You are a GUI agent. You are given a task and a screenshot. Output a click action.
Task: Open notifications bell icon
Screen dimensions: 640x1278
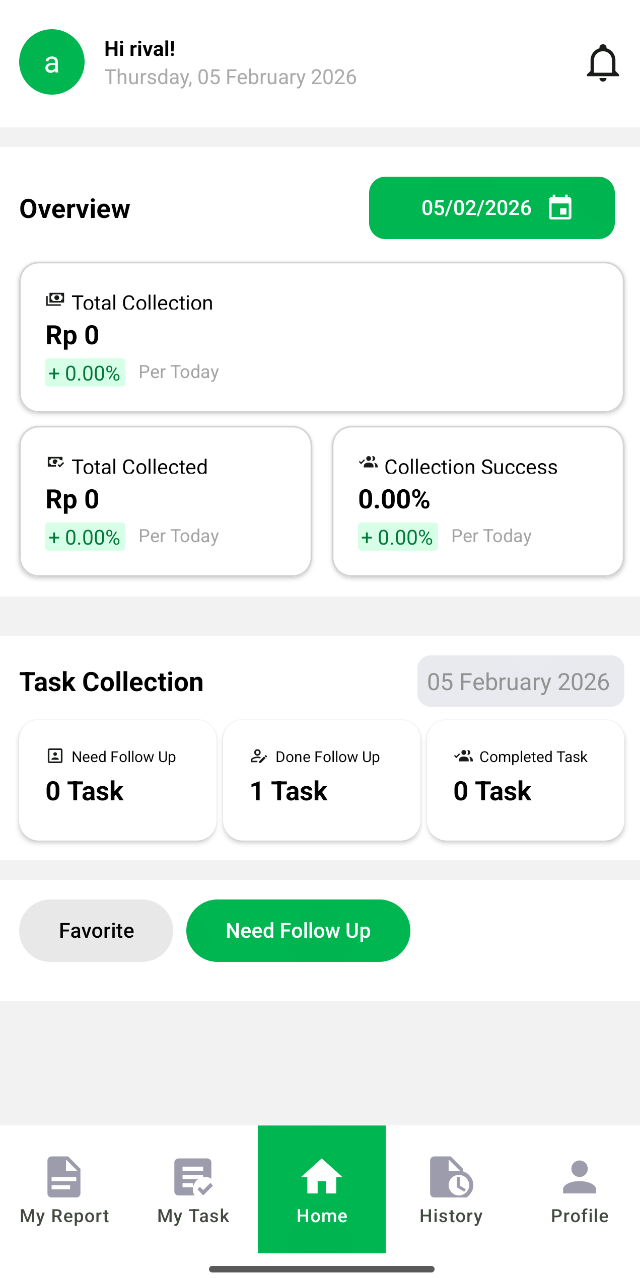click(602, 63)
